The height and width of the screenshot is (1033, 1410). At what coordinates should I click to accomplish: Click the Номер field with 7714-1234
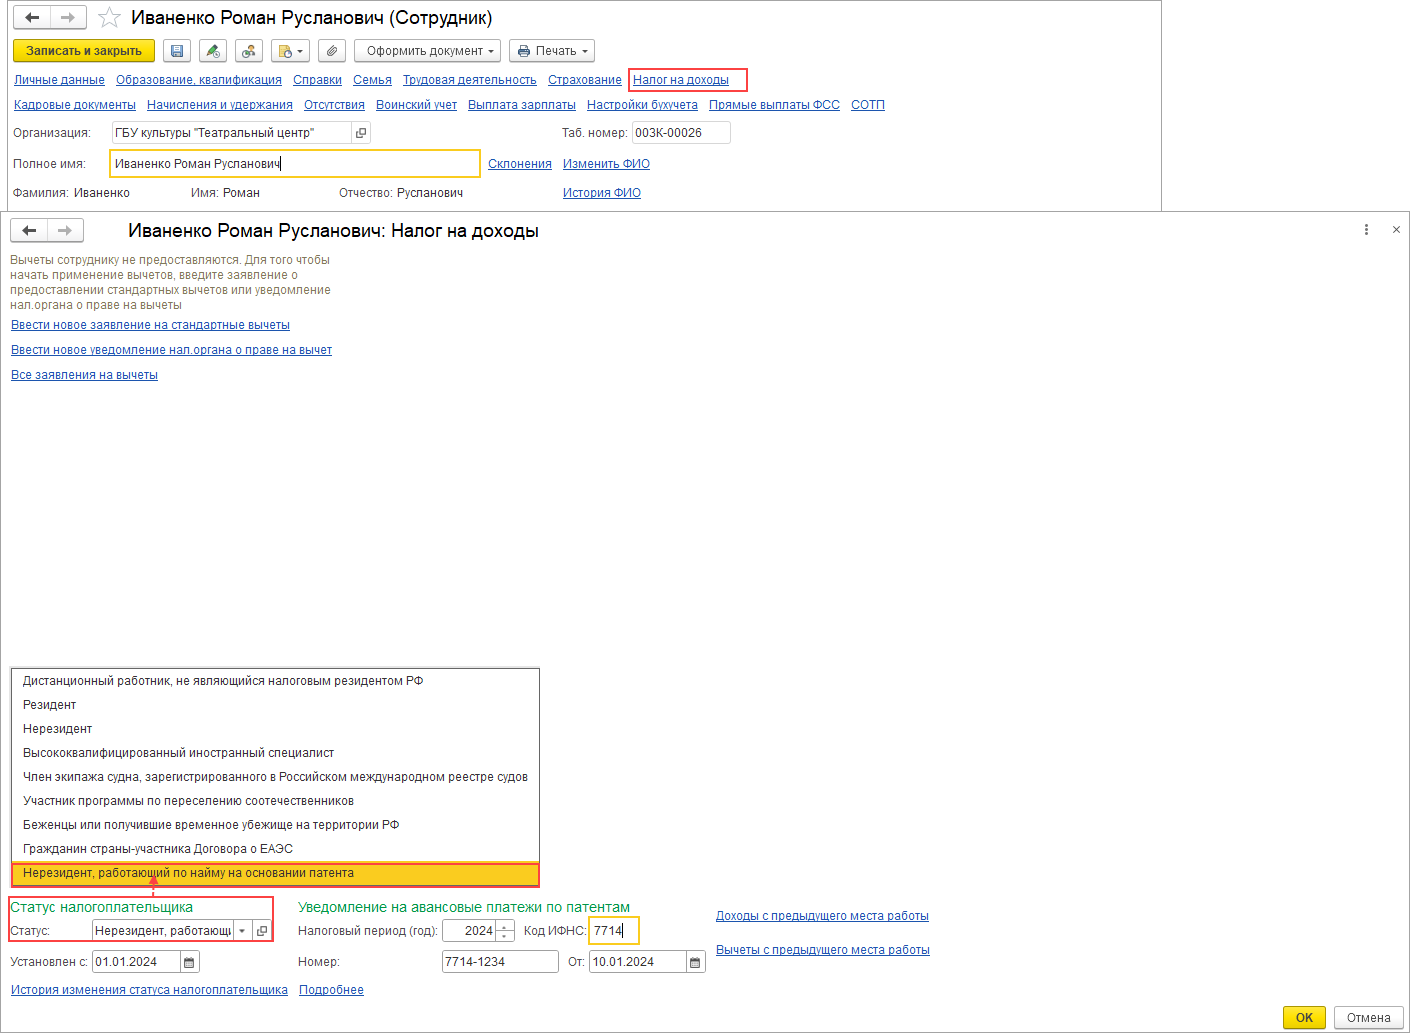500,962
